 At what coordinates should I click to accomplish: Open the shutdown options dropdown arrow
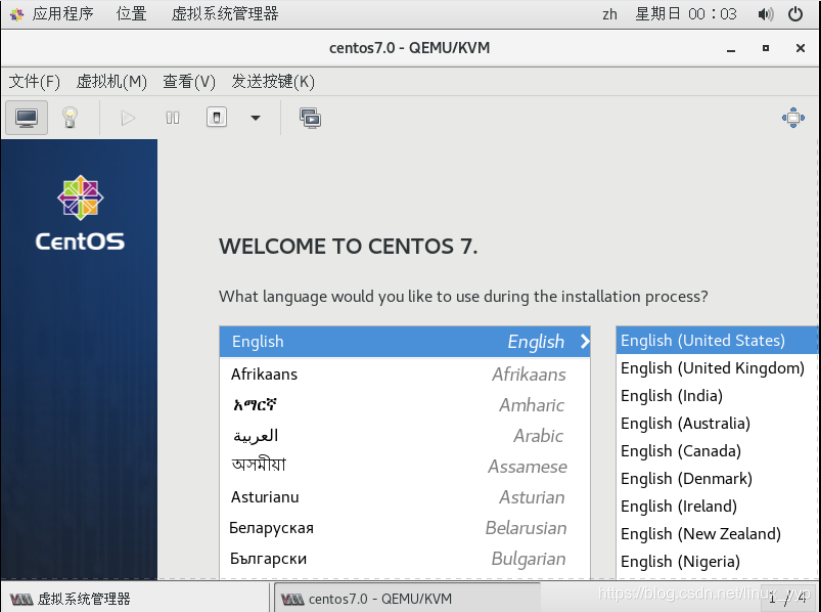(255, 118)
